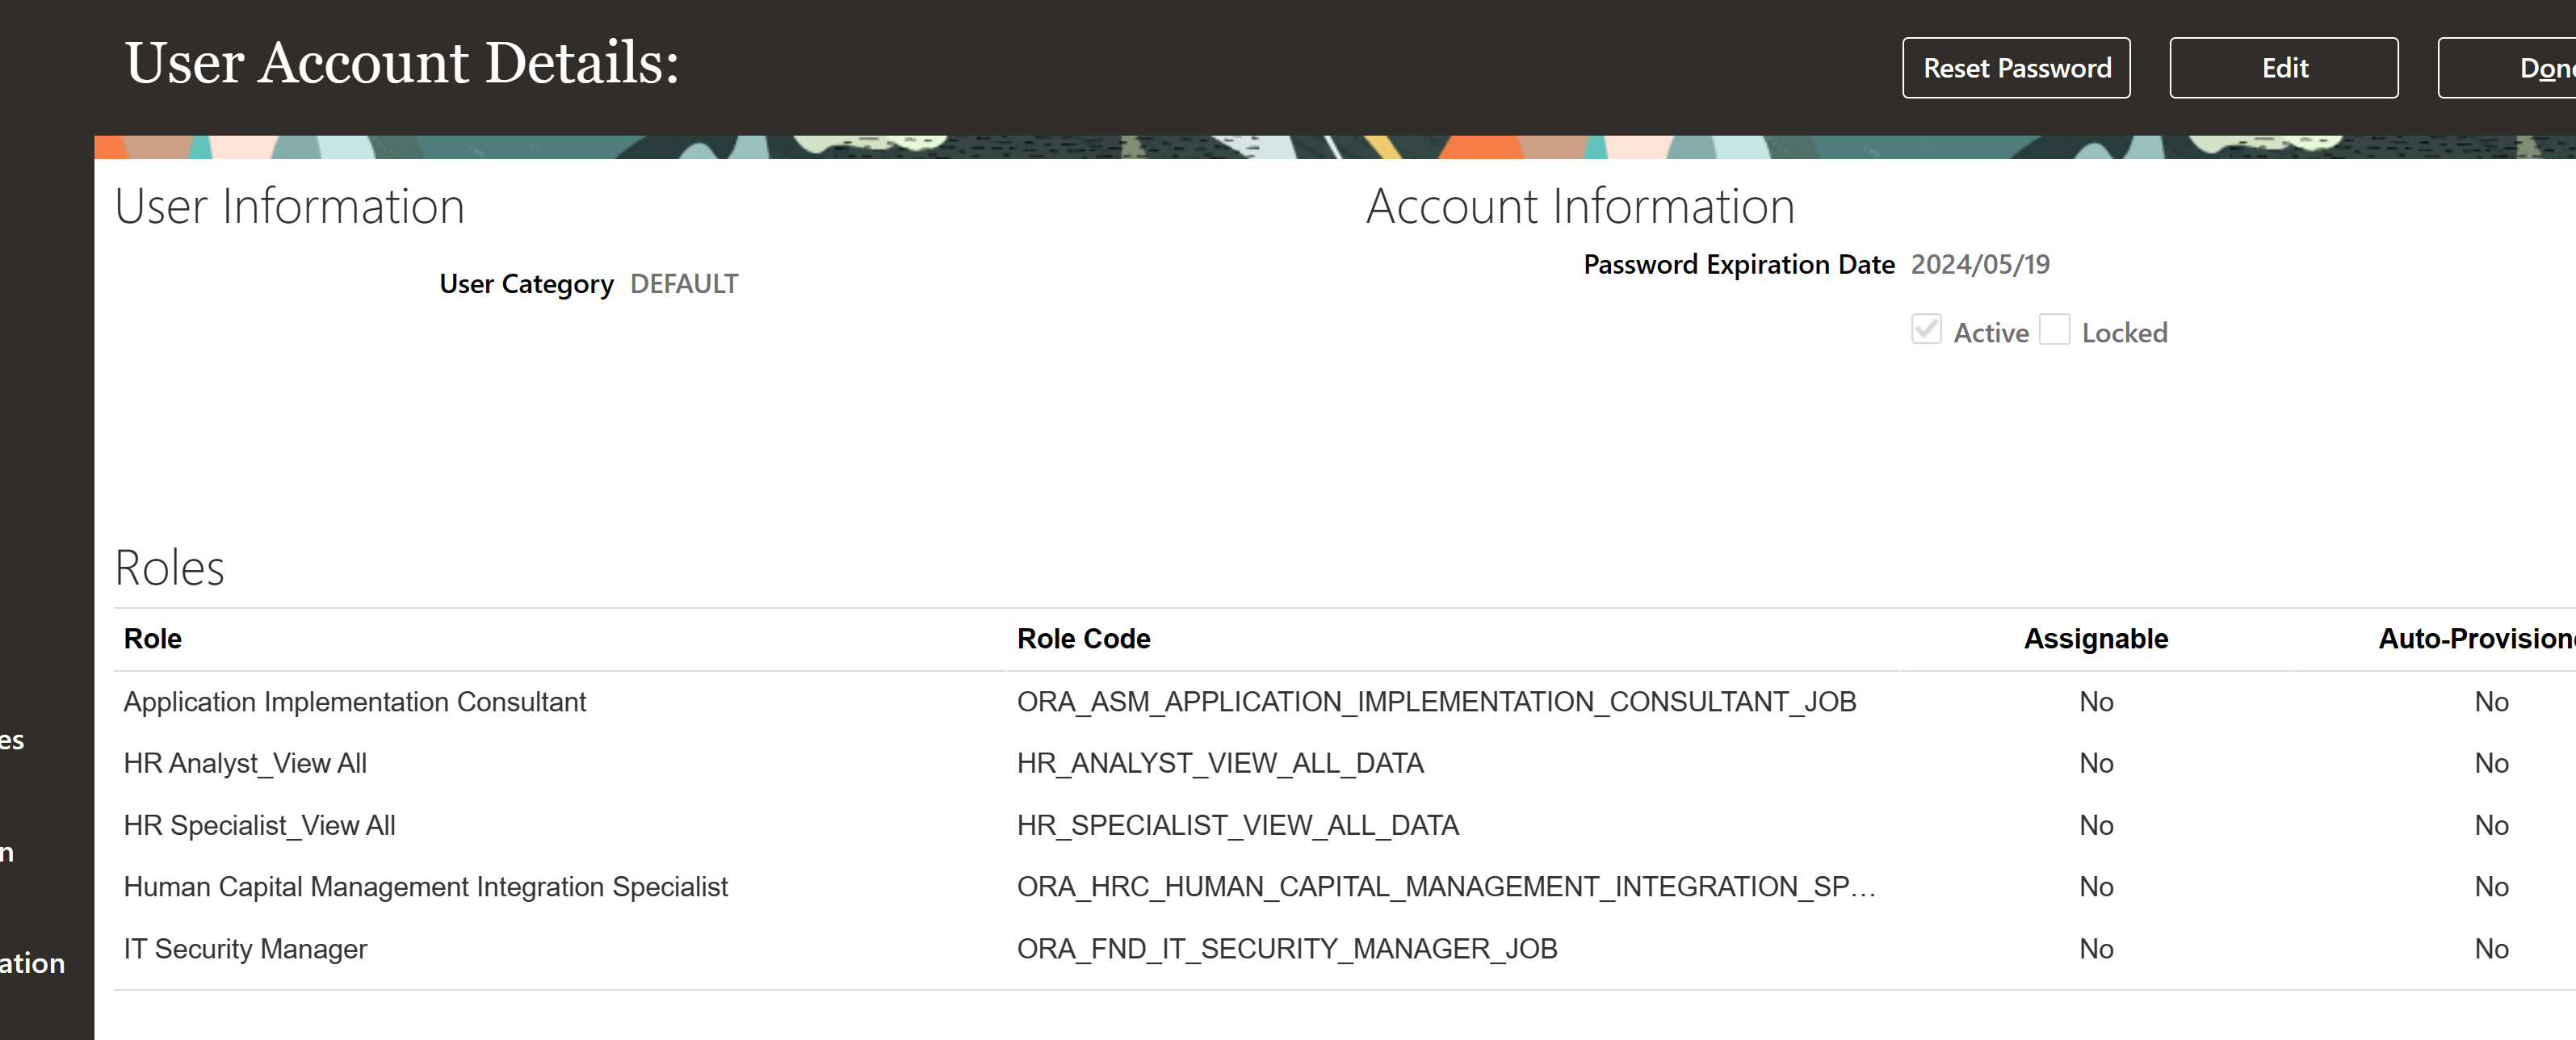Select the IT Security Manager role row
The image size is (2576, 1040).
[245, 948]
